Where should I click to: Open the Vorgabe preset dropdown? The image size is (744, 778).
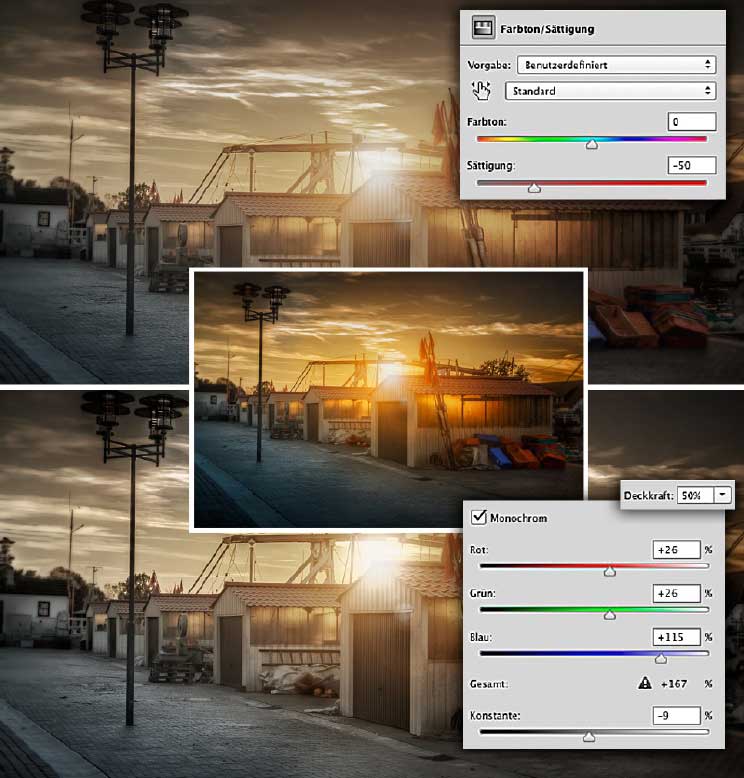[613, 65]
